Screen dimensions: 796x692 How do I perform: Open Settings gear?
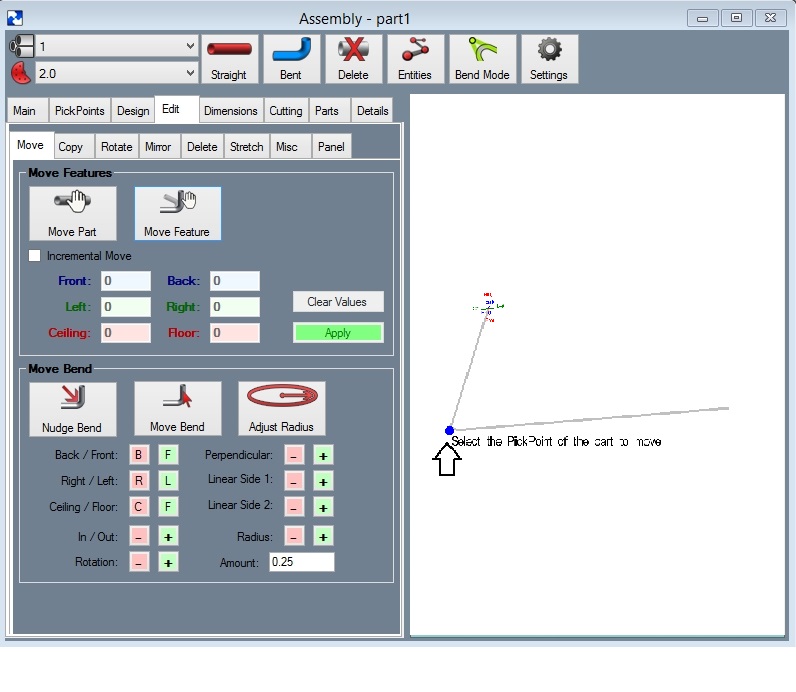tap(549, 59)
